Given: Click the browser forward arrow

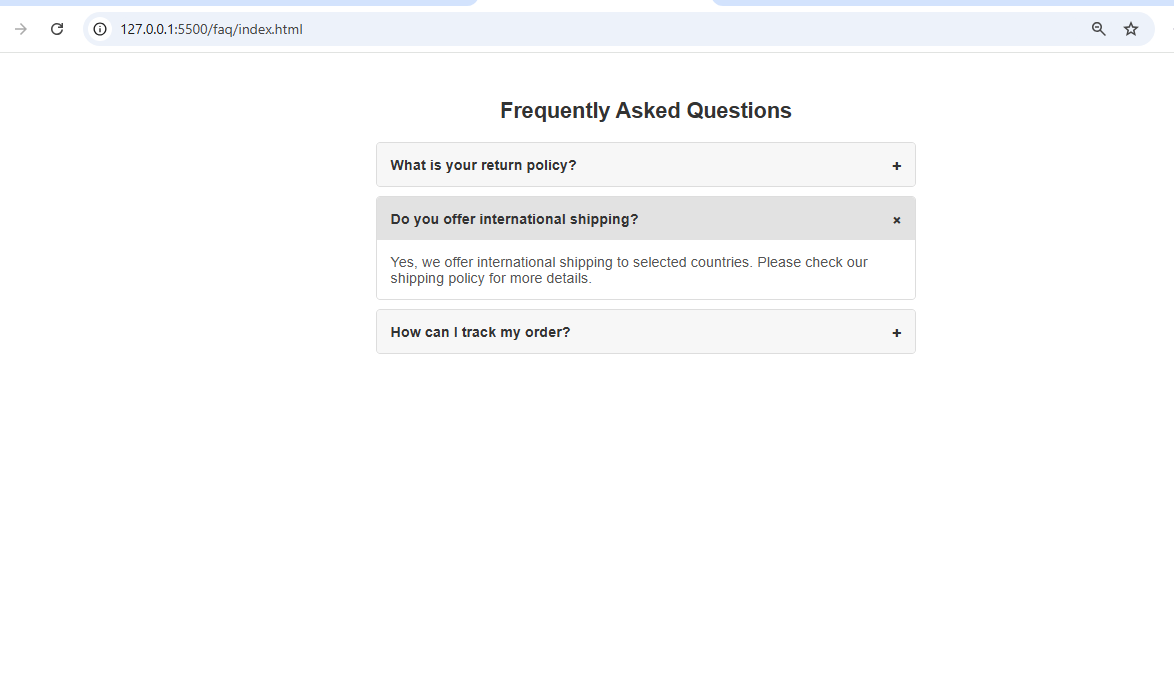Looking at the screenshot, I should [x=21, y=29].
